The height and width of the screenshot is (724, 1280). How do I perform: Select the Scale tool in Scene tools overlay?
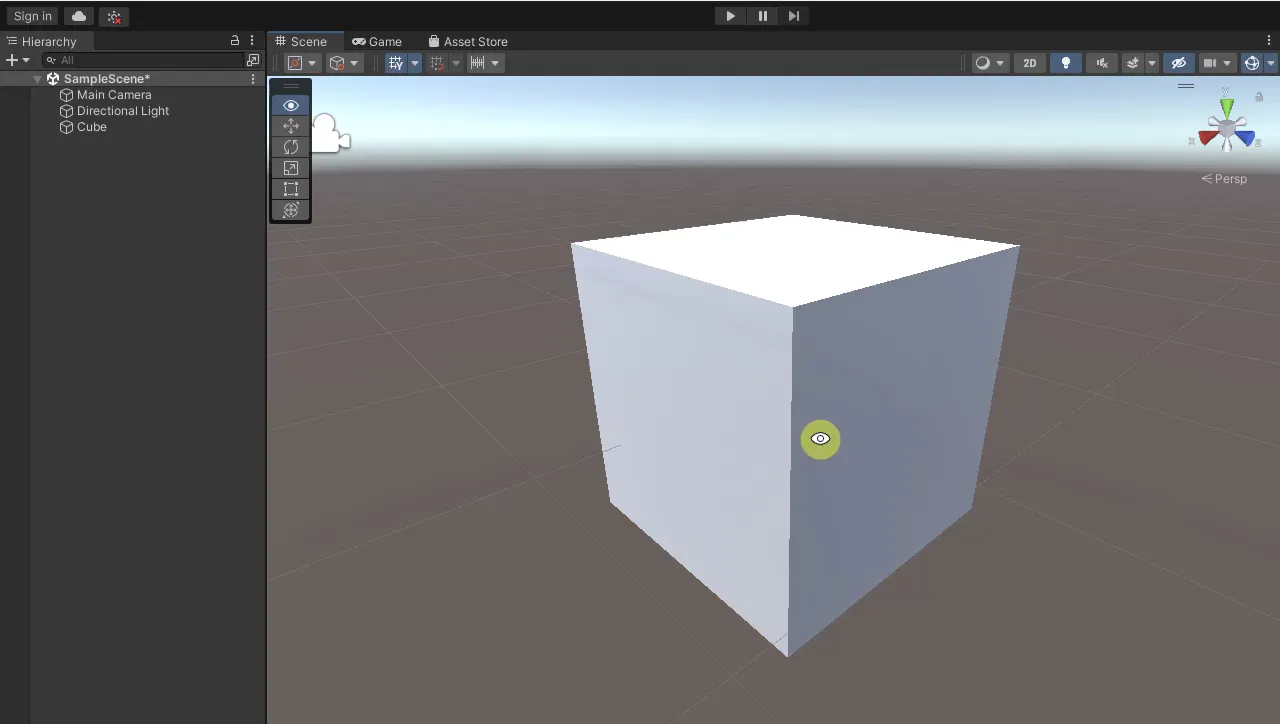(x=291, y=168)
